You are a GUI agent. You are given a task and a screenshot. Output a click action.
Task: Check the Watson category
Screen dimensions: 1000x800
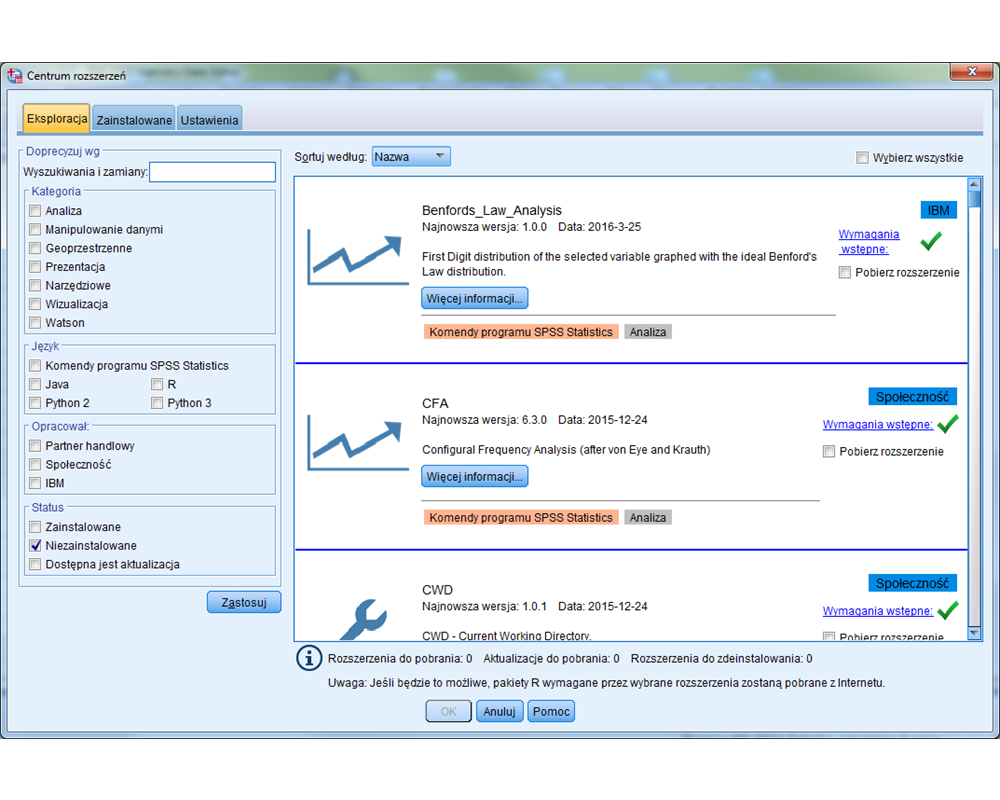35,322
